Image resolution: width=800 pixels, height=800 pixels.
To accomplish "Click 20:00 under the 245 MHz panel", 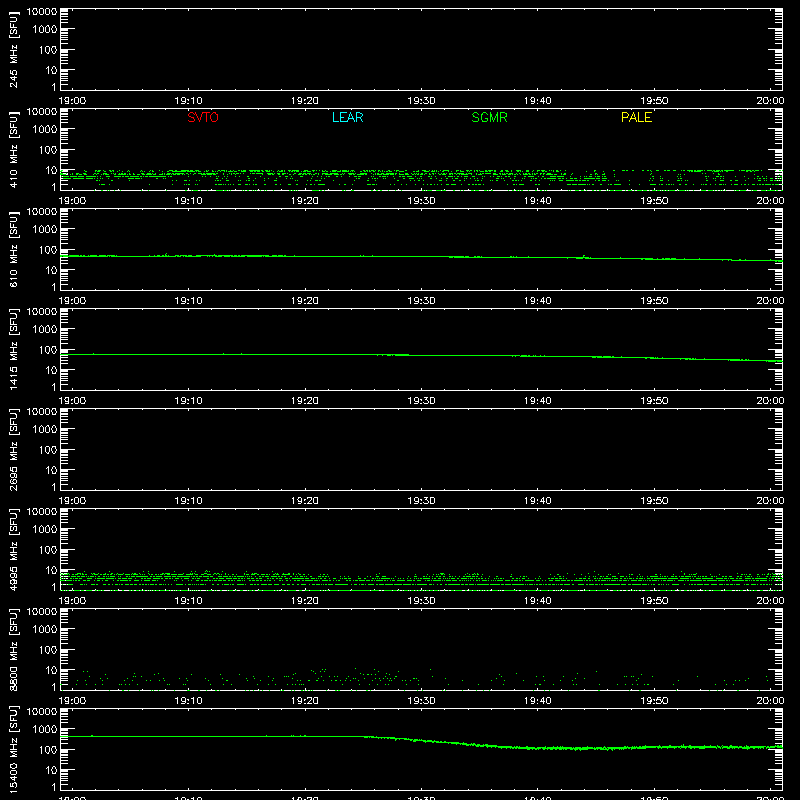I will coord(770,101).
